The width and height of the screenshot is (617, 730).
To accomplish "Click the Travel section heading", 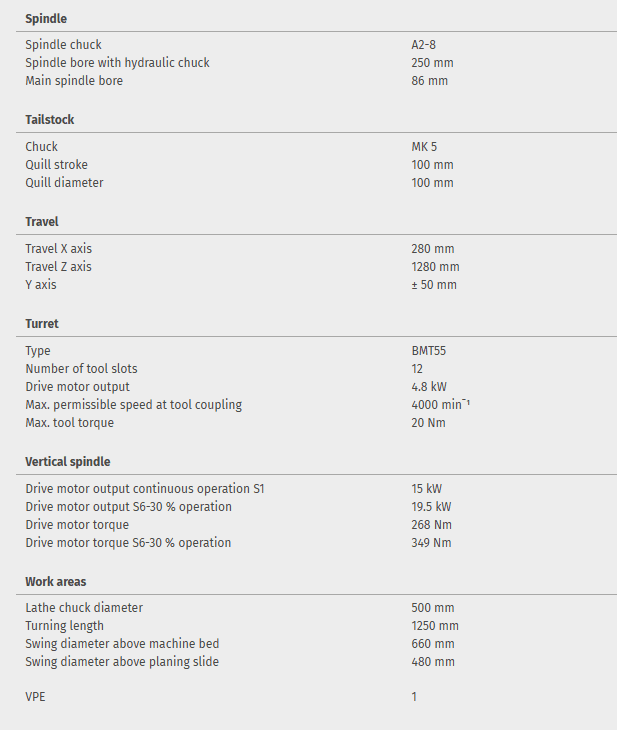I will click(42, 222).
